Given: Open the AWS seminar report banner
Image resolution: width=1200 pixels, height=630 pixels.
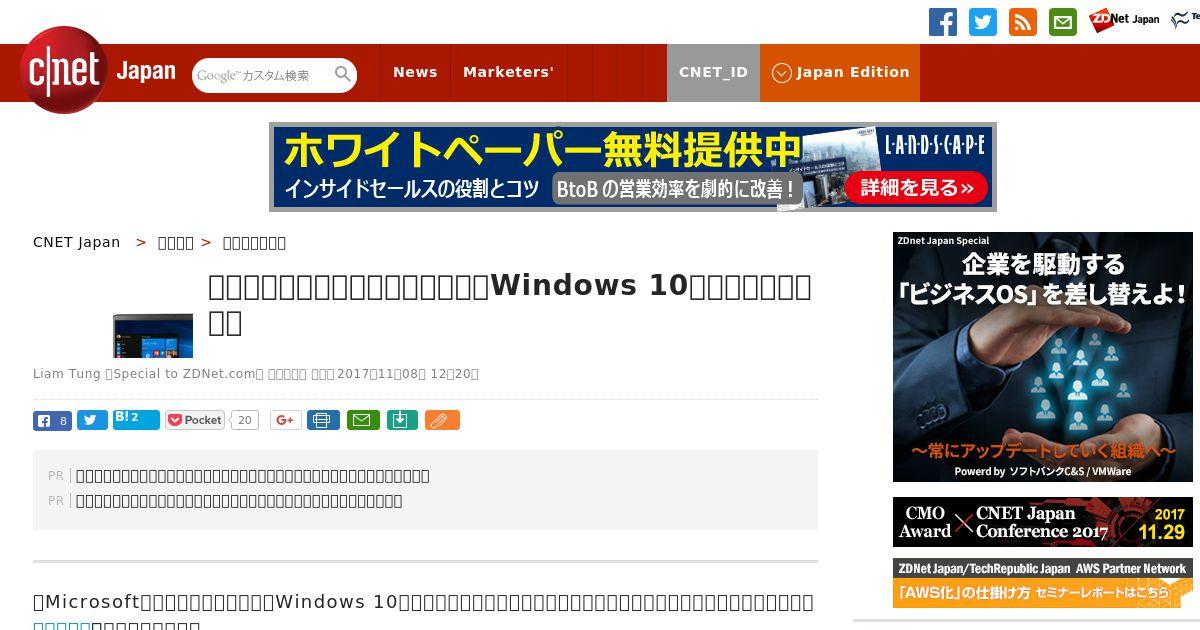Looking at the screenshot, I should click(x=1043, y=583).
